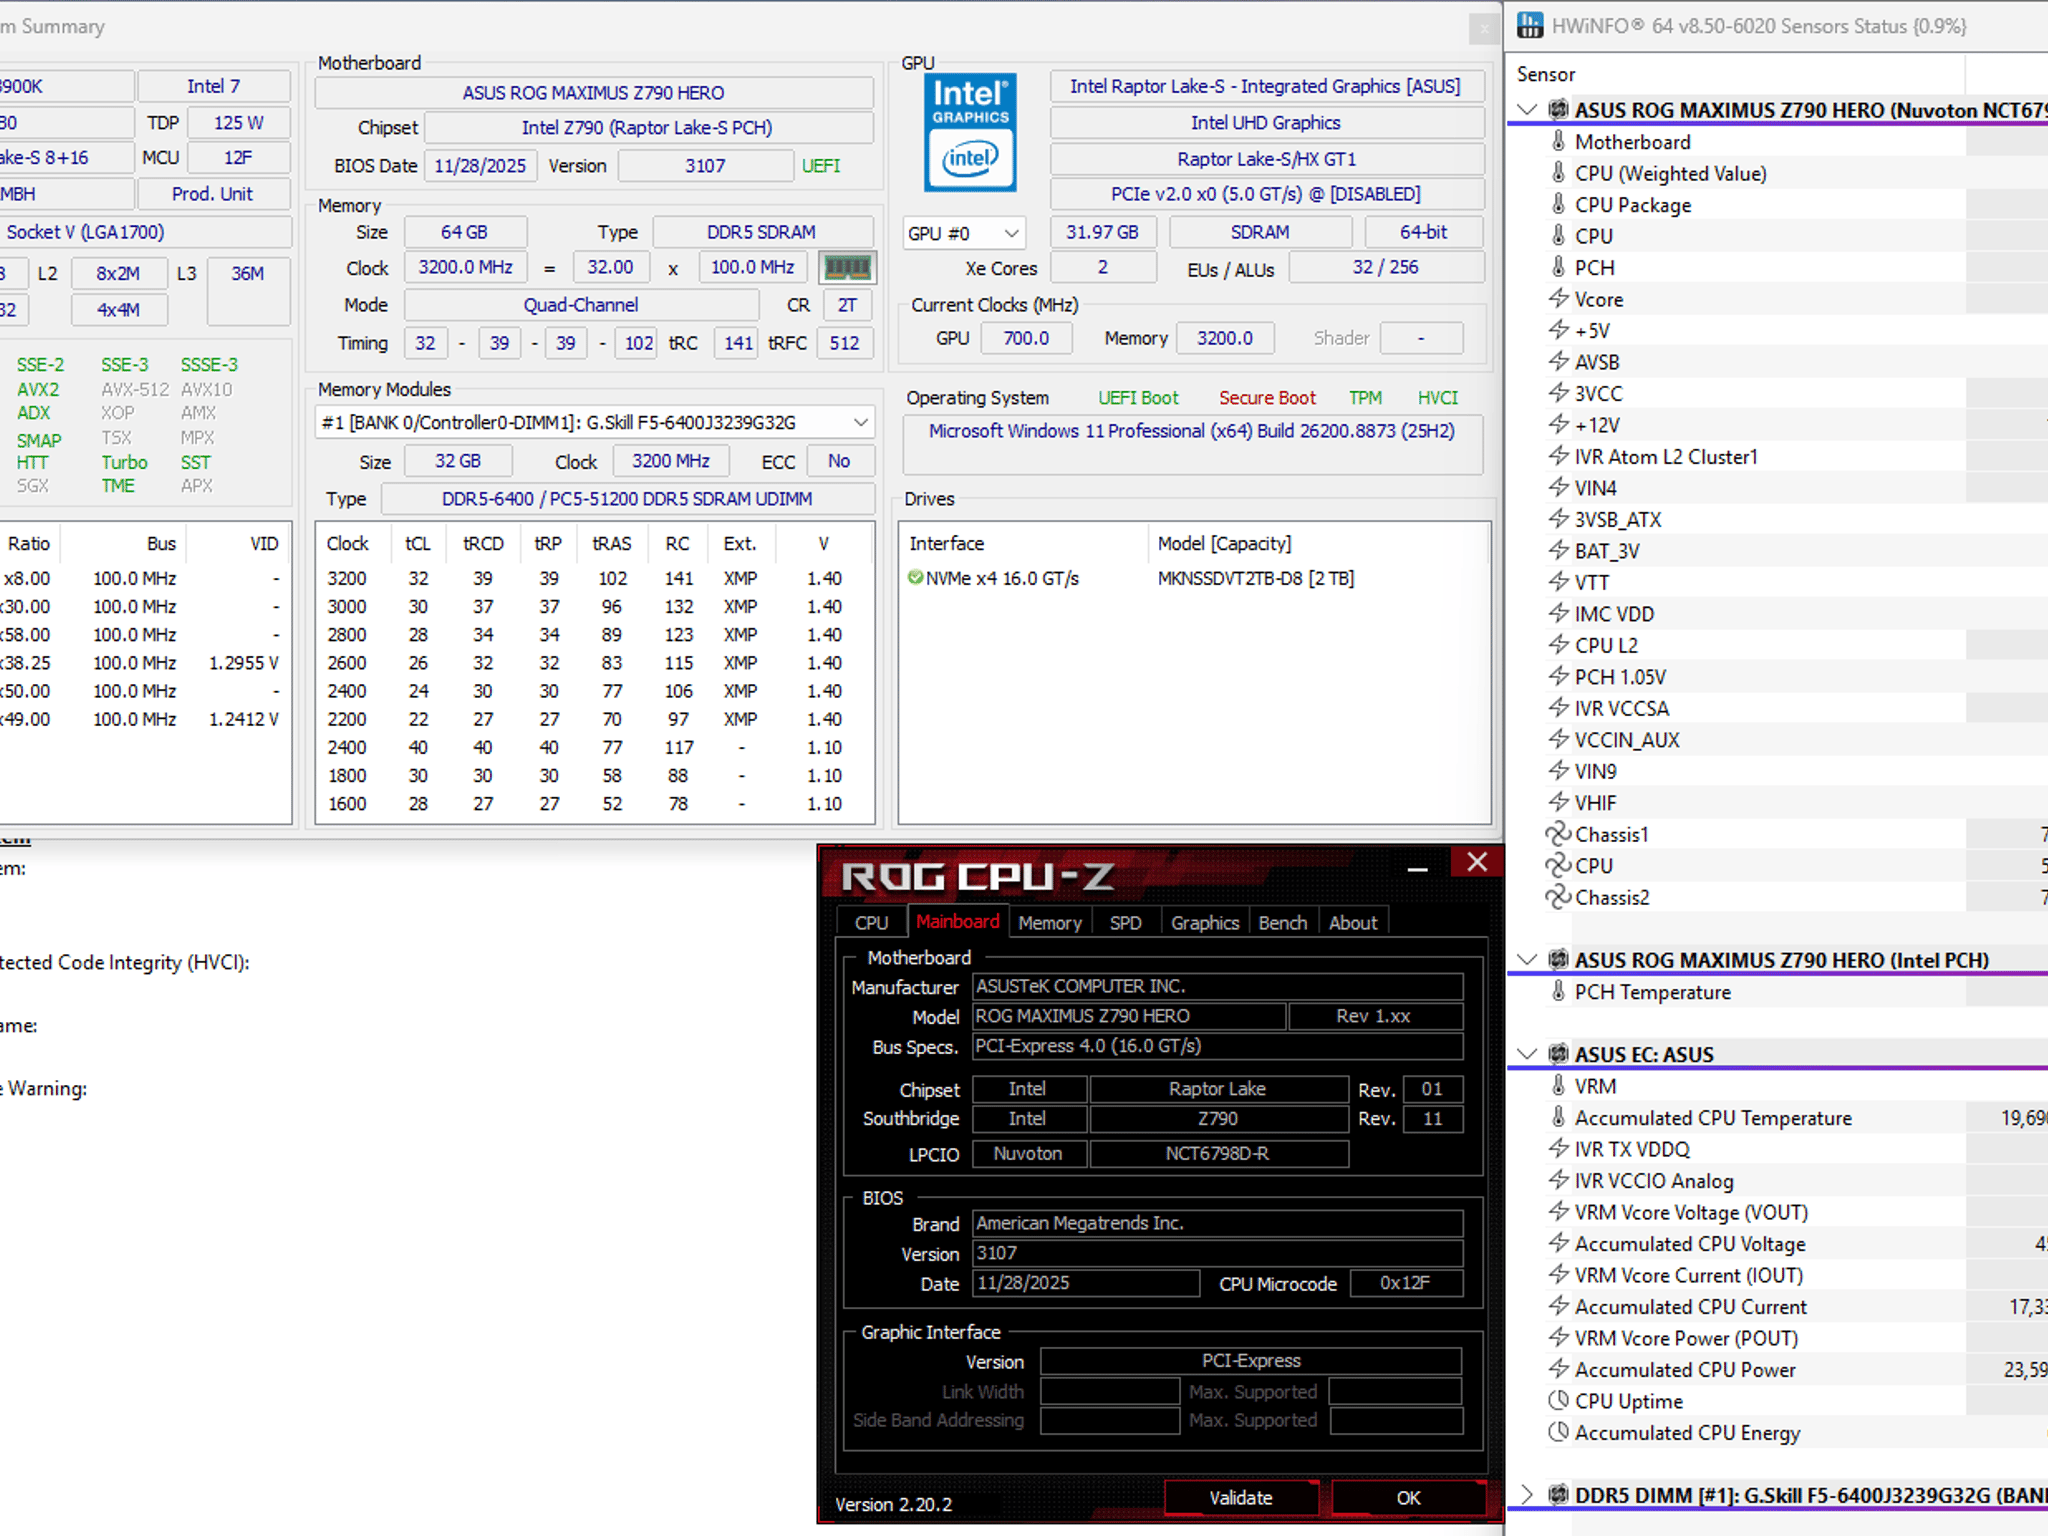Click the IVR Atom L2 Cluster1 row
2048x1536 pixels.
(x=1778, y=457)
